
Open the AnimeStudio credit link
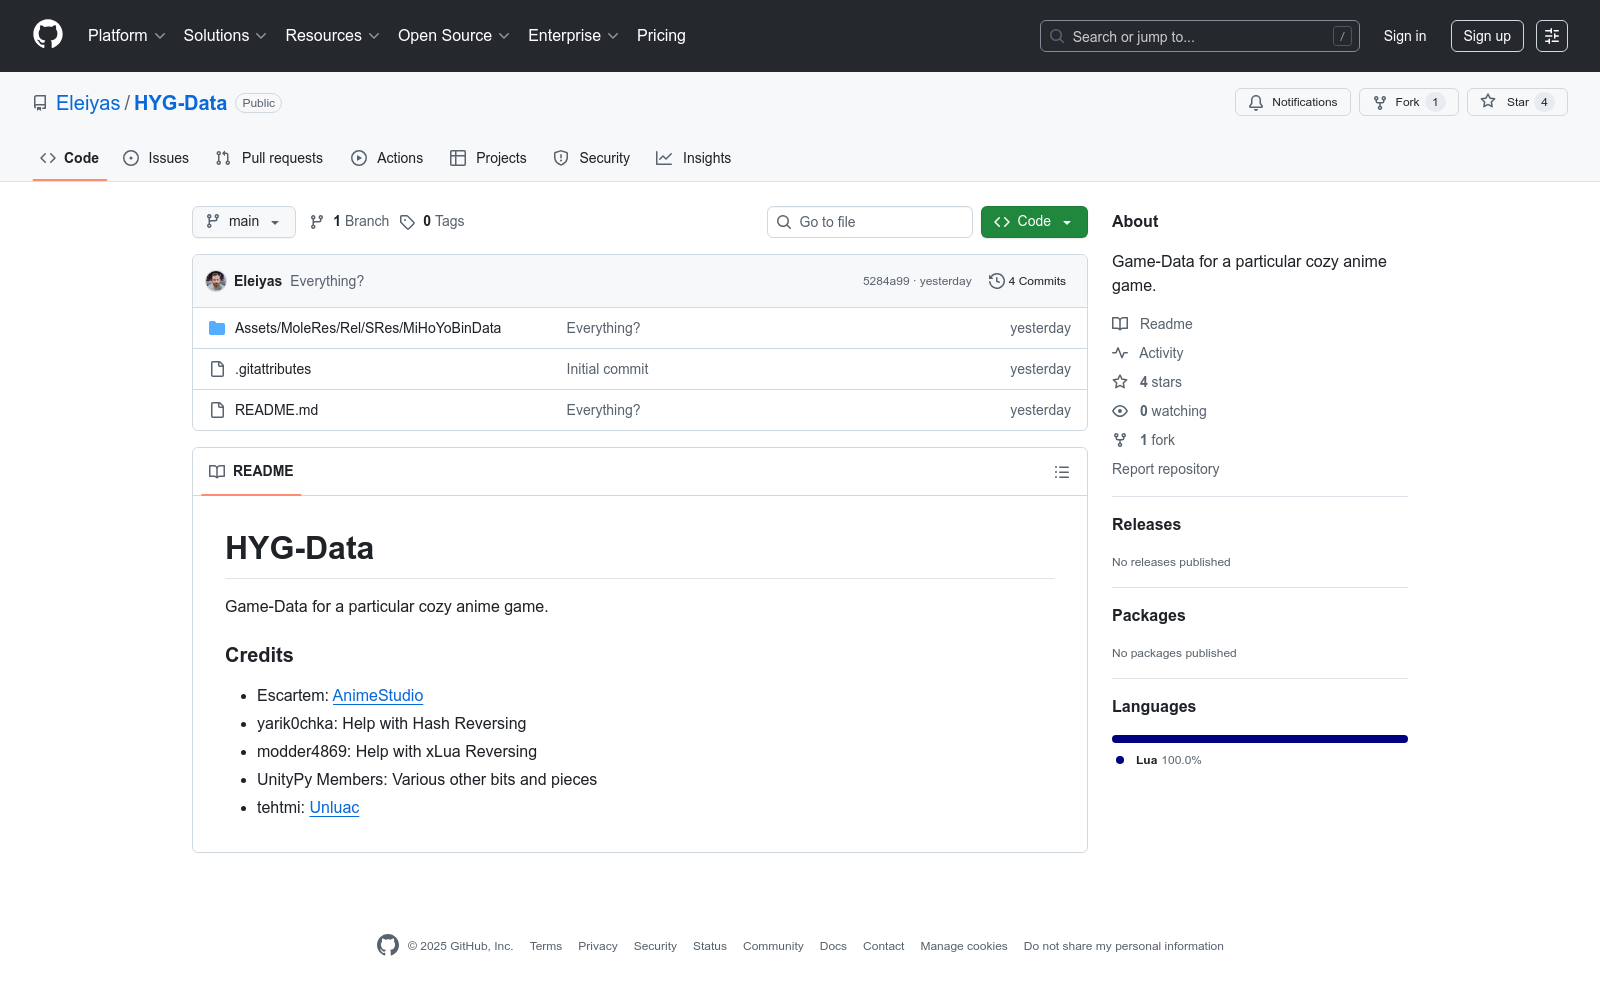pyautogui.click(x=378, y=695)
